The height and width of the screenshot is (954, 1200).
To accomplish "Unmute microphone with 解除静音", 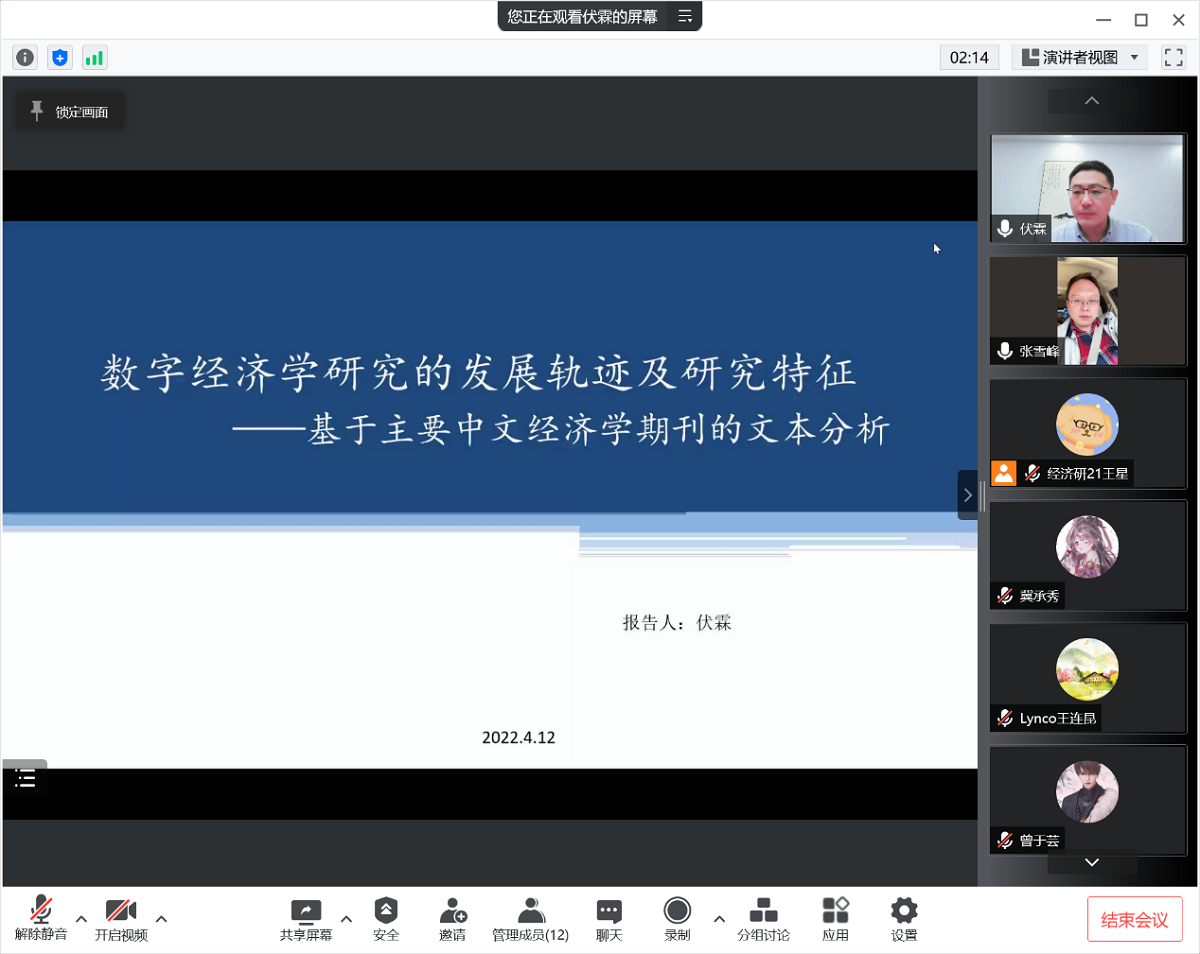I will (x=41, y=918).
